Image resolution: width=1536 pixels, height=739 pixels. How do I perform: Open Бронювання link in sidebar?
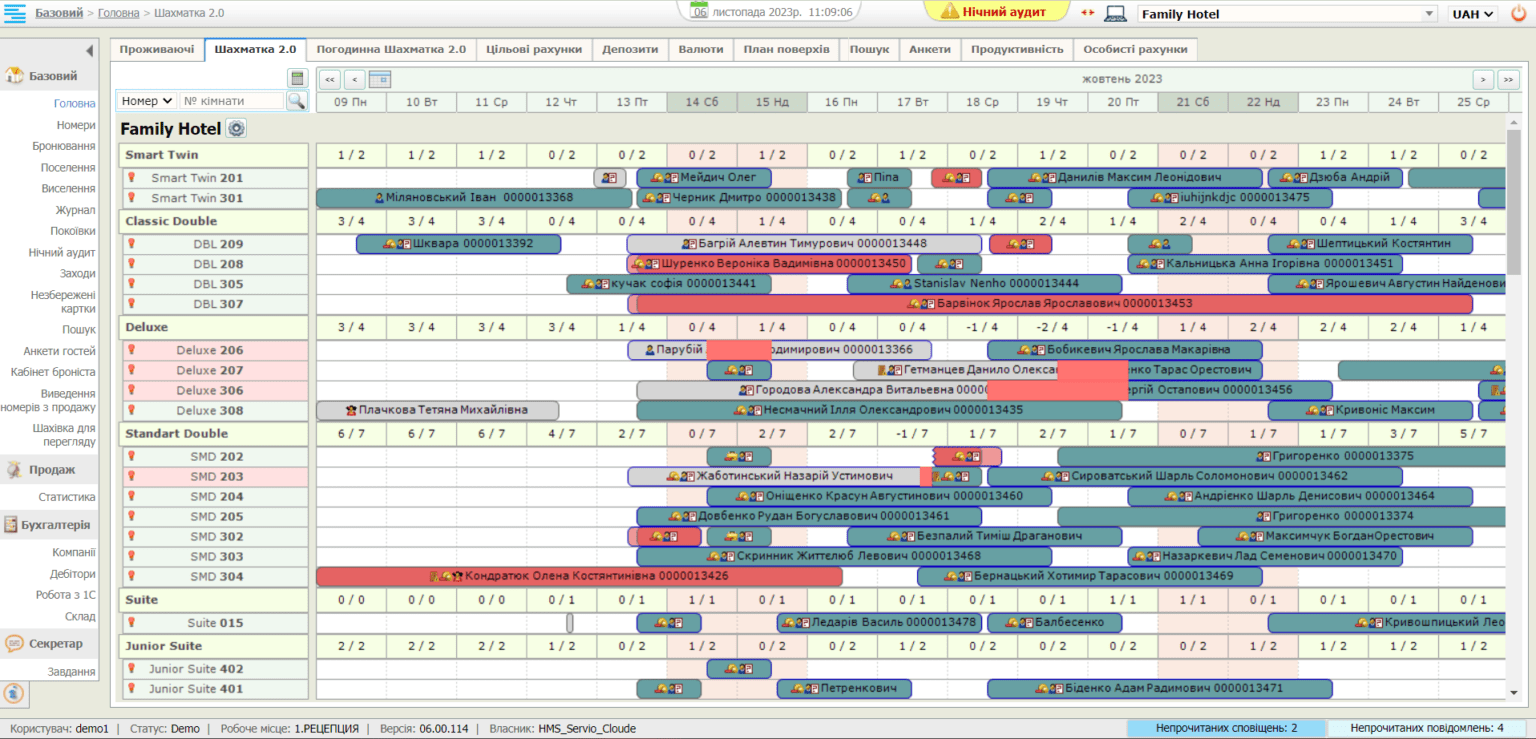(64, 146)
